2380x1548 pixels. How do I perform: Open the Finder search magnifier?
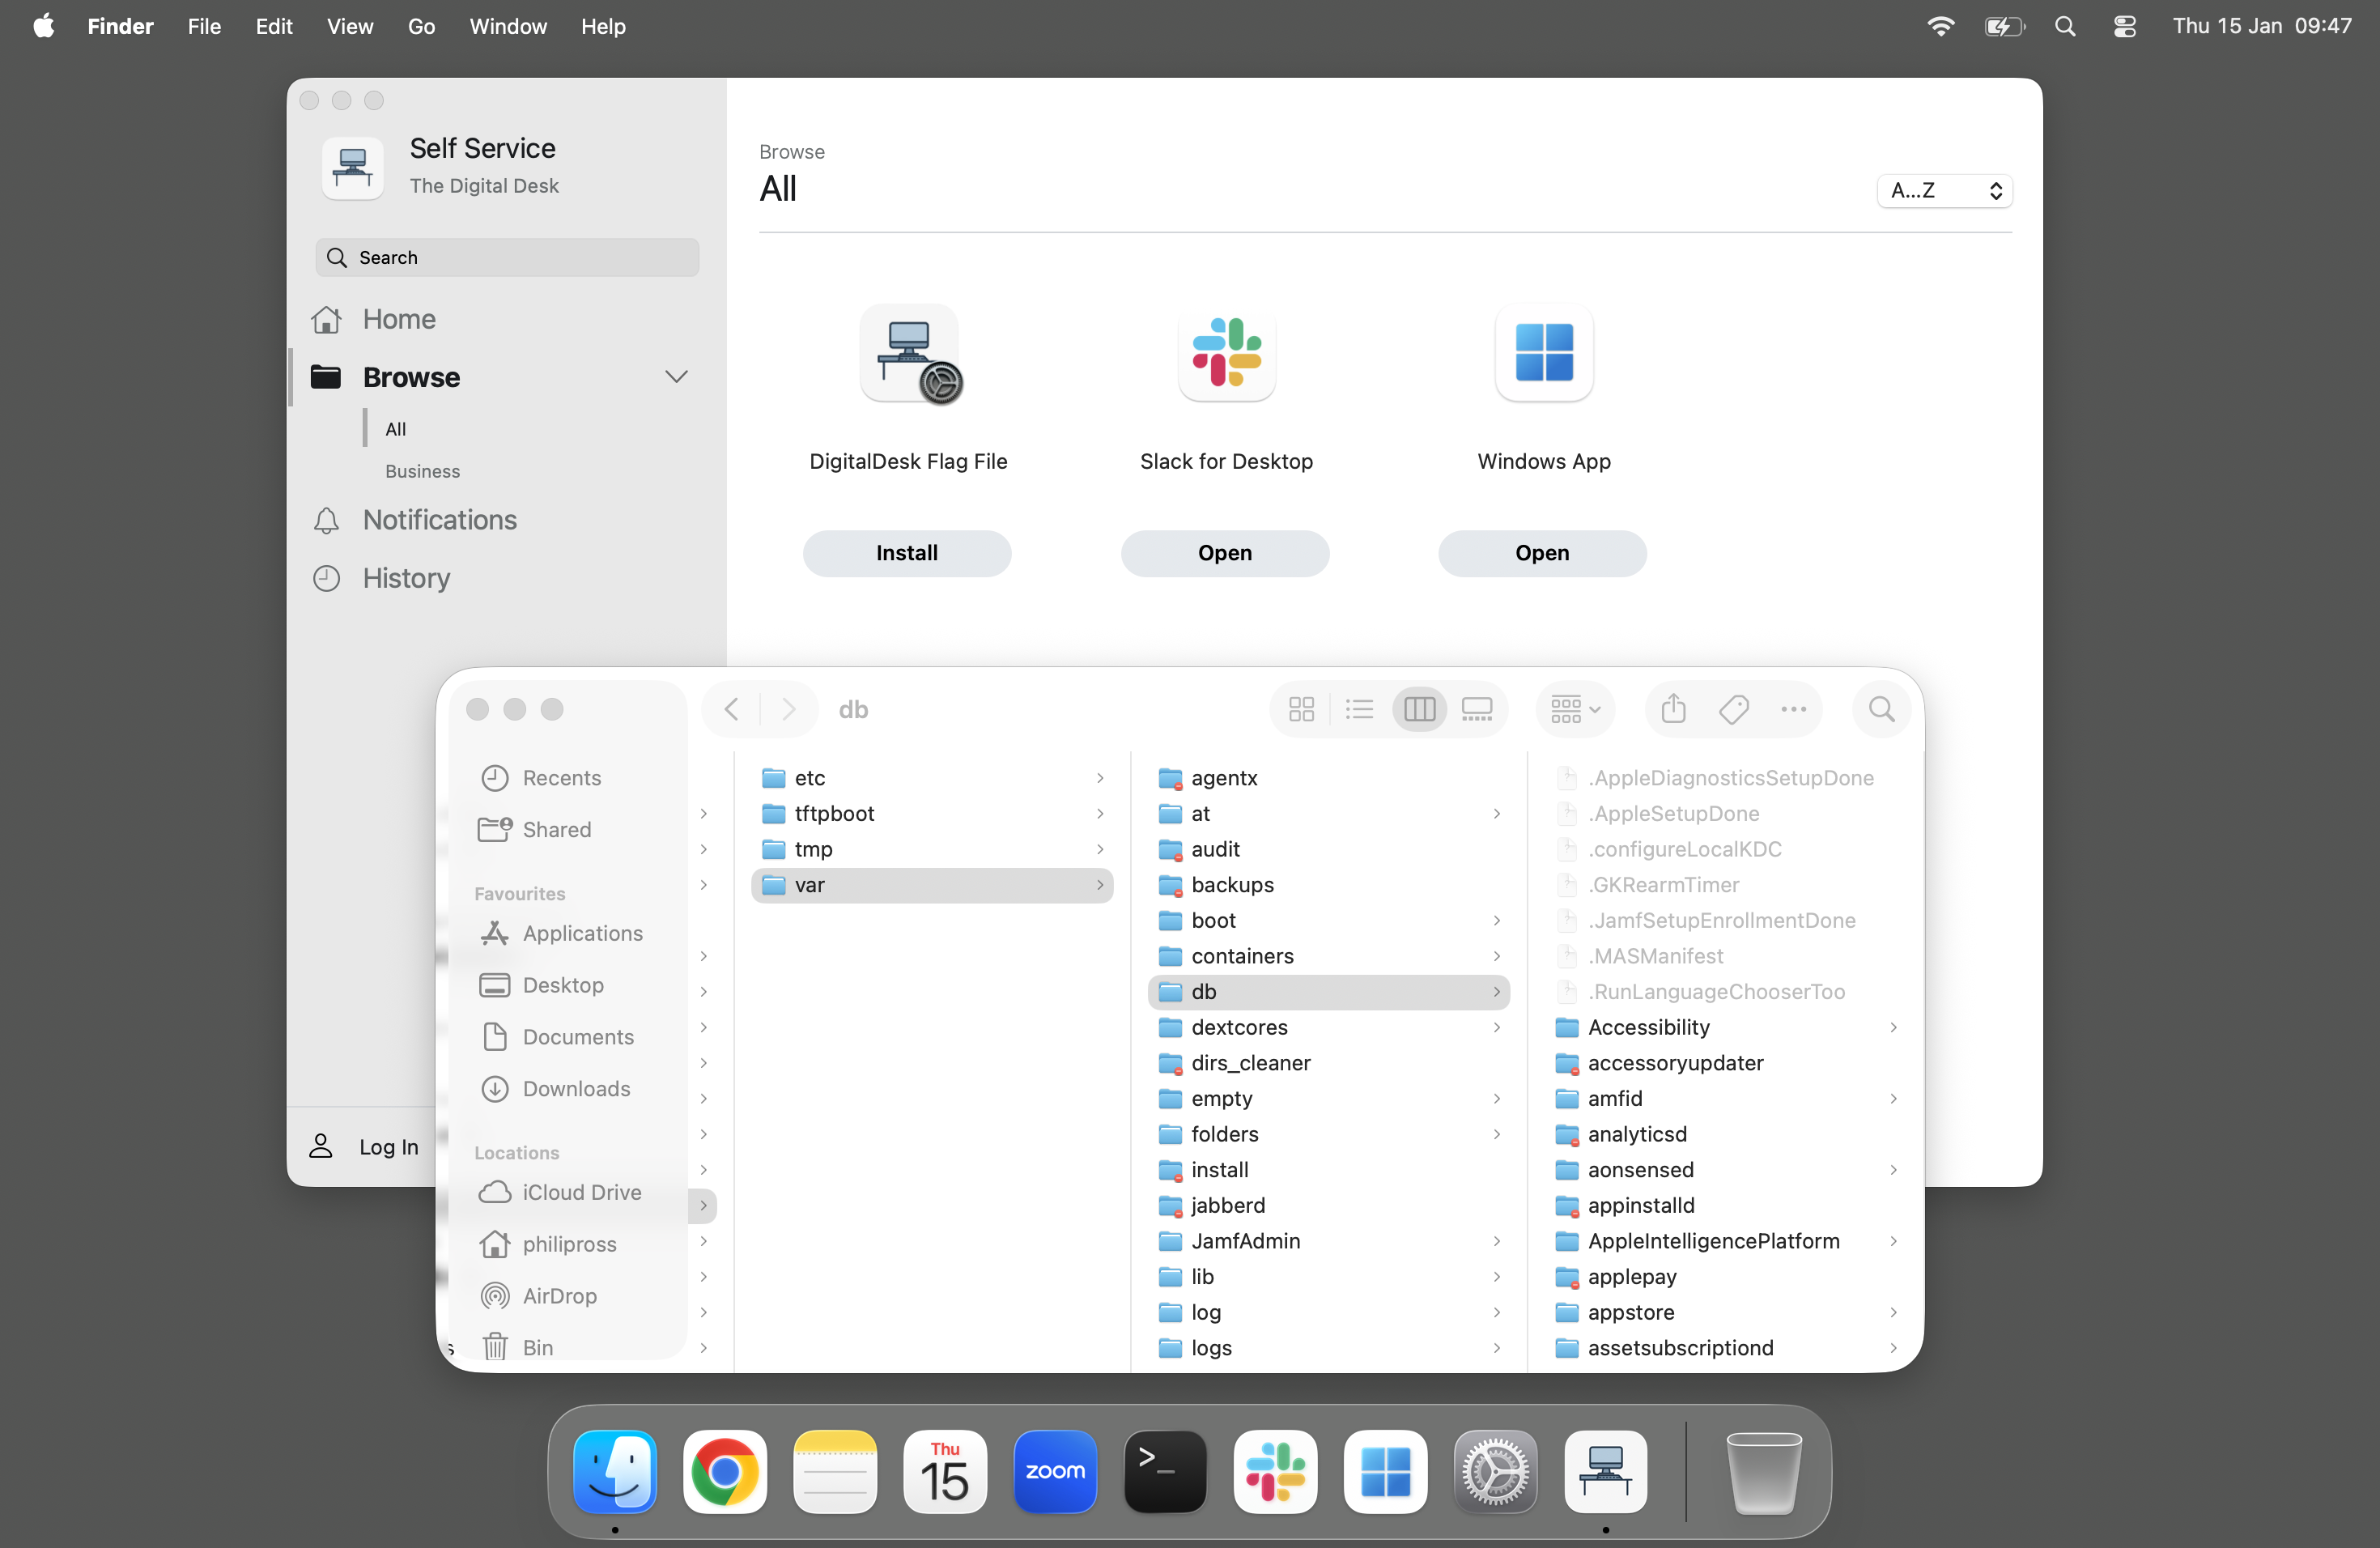point(1881,709)
